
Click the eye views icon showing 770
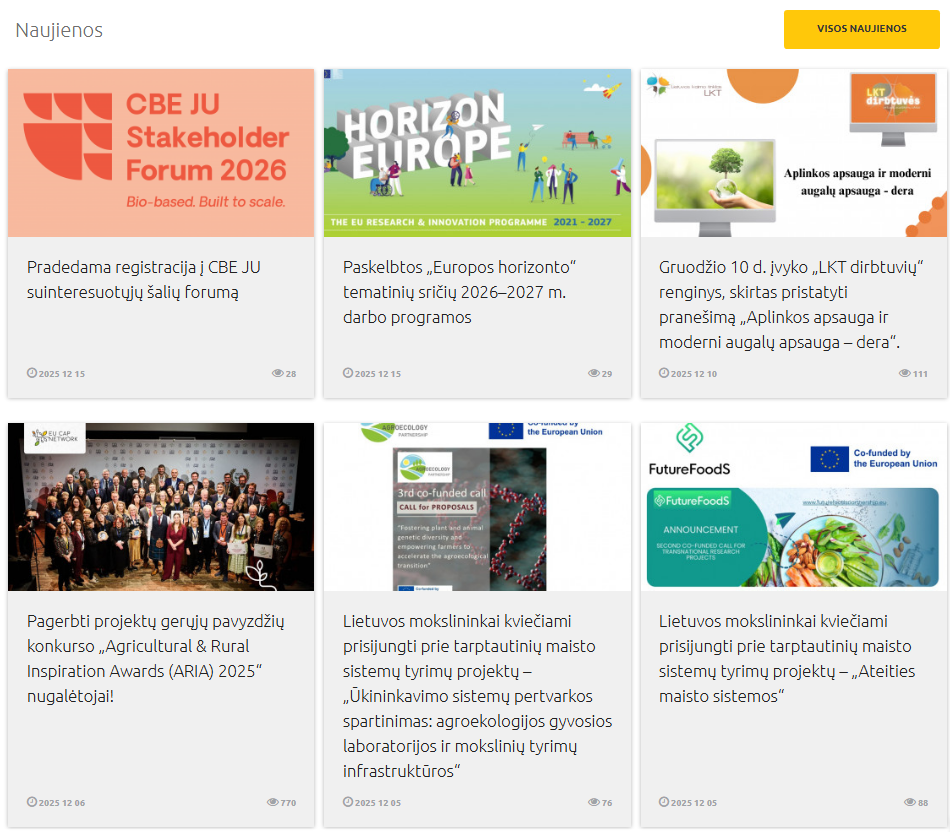click(x=273, y=802)
